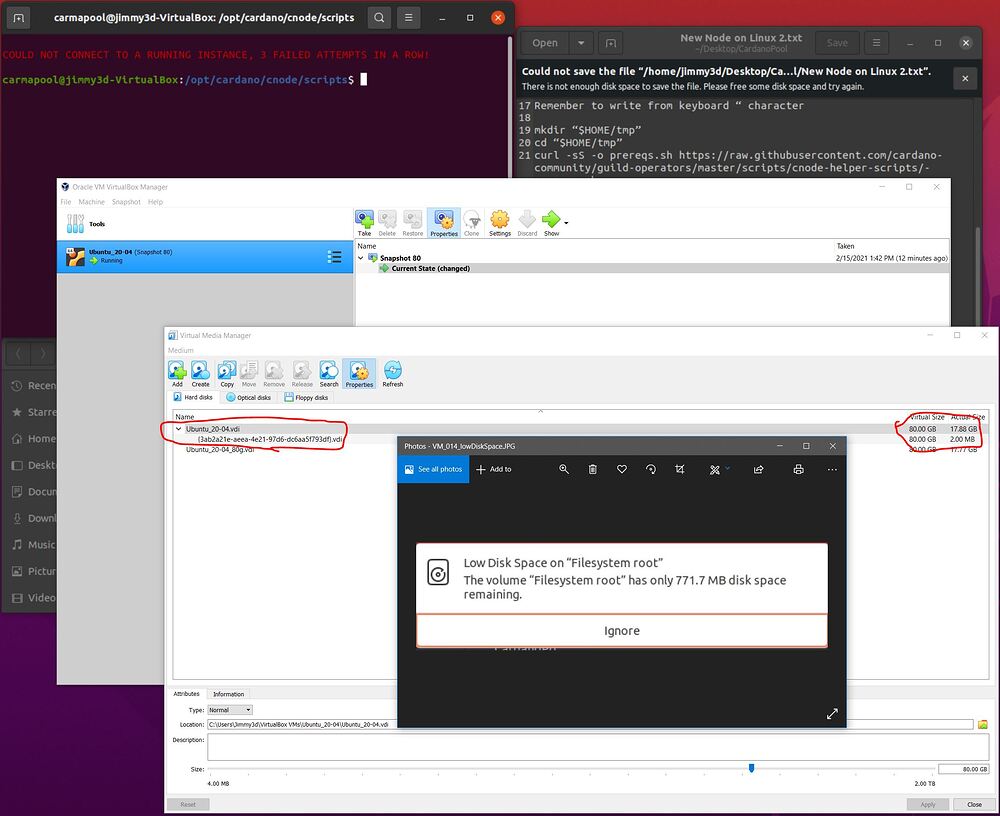The width and height of the screenshot is (1000, 816).
Task: Click Release medium icon
Action: pos(302,374)
